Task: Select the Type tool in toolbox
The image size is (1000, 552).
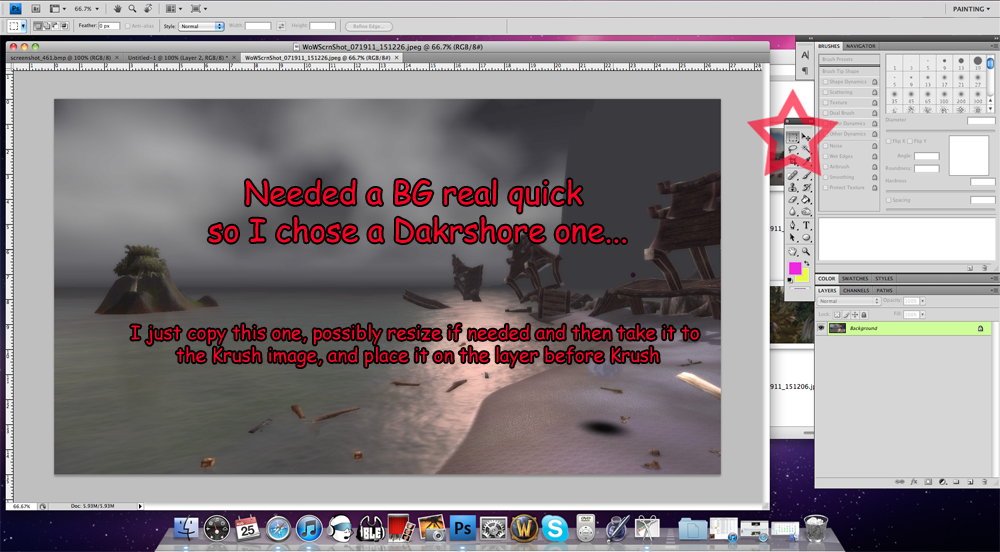Action: tap(806, 226)
